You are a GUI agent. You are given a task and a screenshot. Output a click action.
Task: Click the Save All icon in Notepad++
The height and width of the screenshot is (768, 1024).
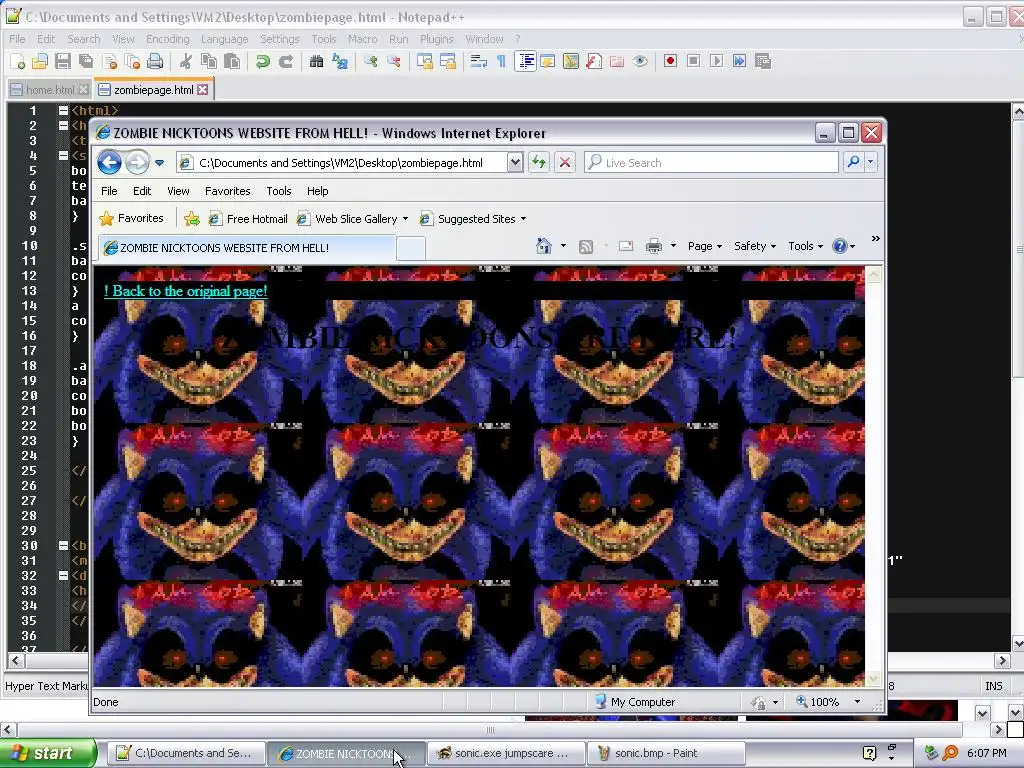86,61
